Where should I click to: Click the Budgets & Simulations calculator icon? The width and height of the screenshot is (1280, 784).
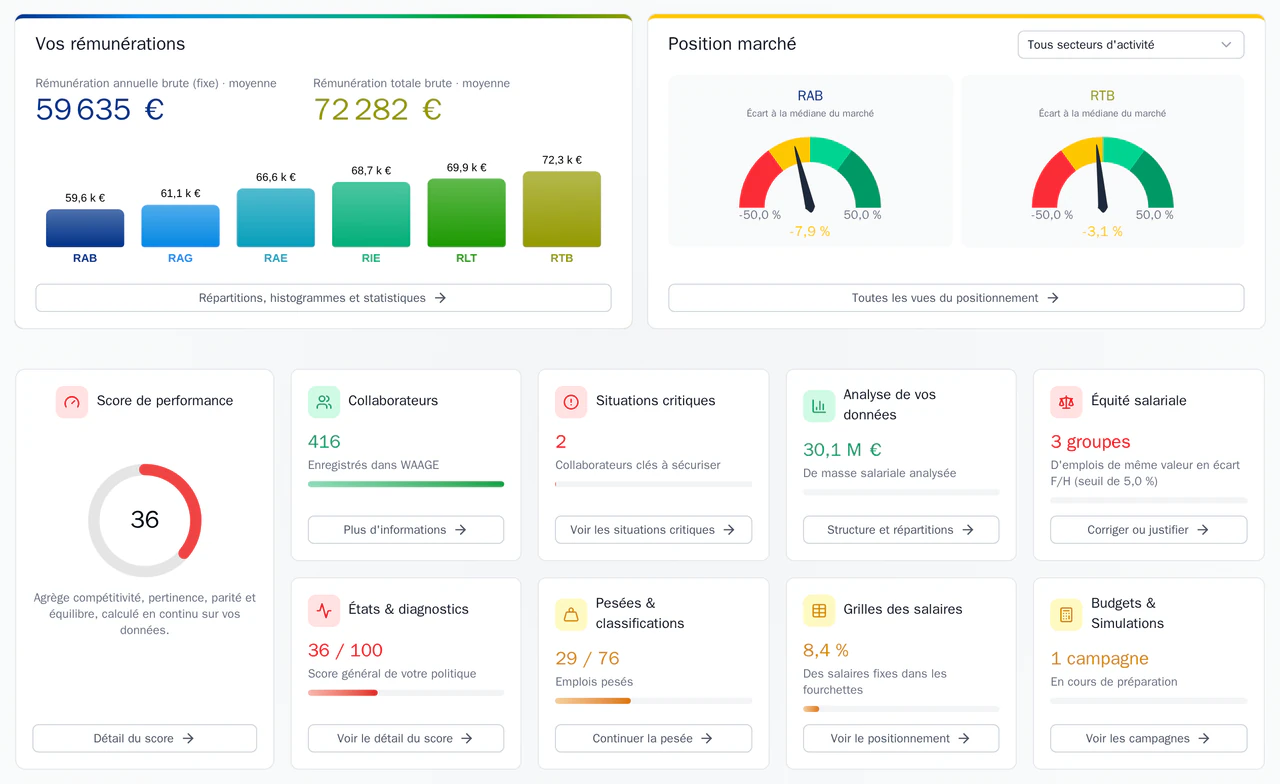[x=1066, y=614]
